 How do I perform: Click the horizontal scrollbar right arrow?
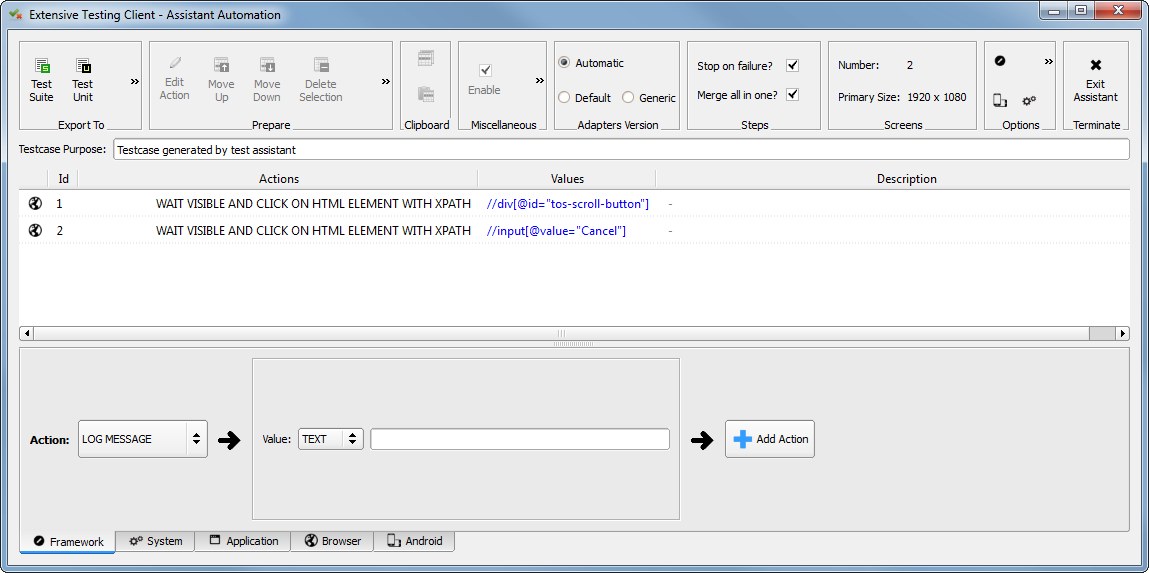[x=1122, y=333]
